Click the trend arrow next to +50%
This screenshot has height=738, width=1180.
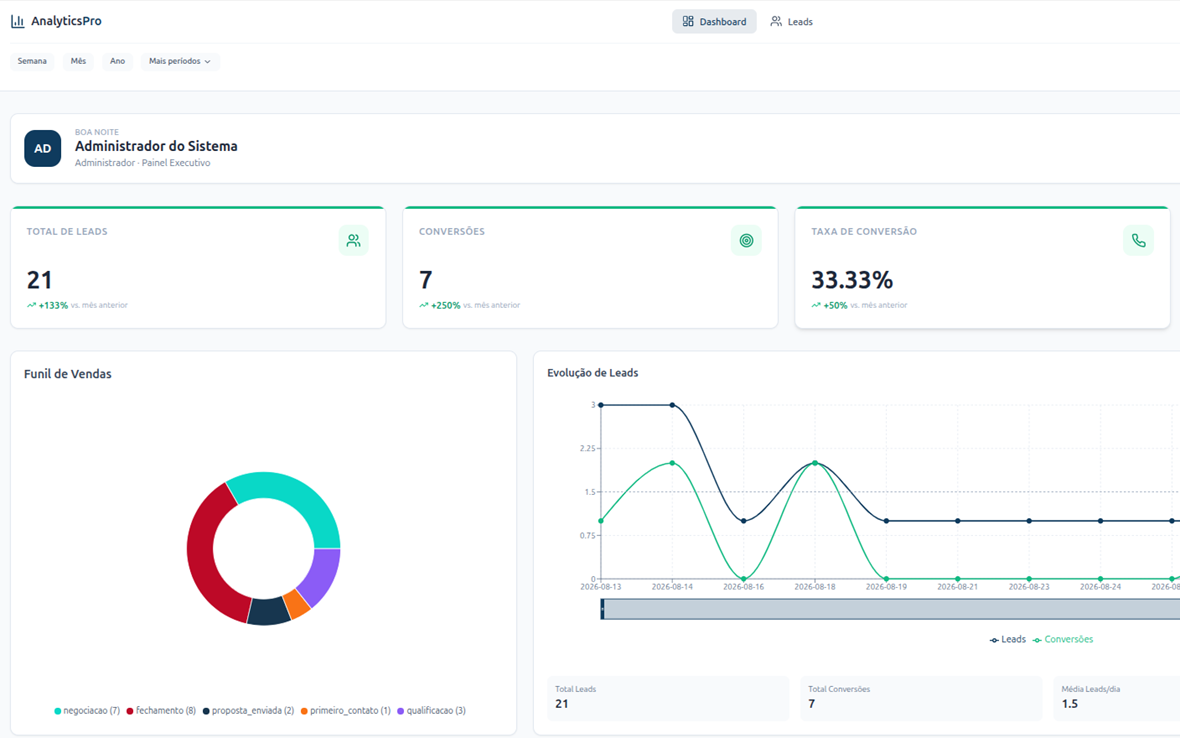[816, 305]
